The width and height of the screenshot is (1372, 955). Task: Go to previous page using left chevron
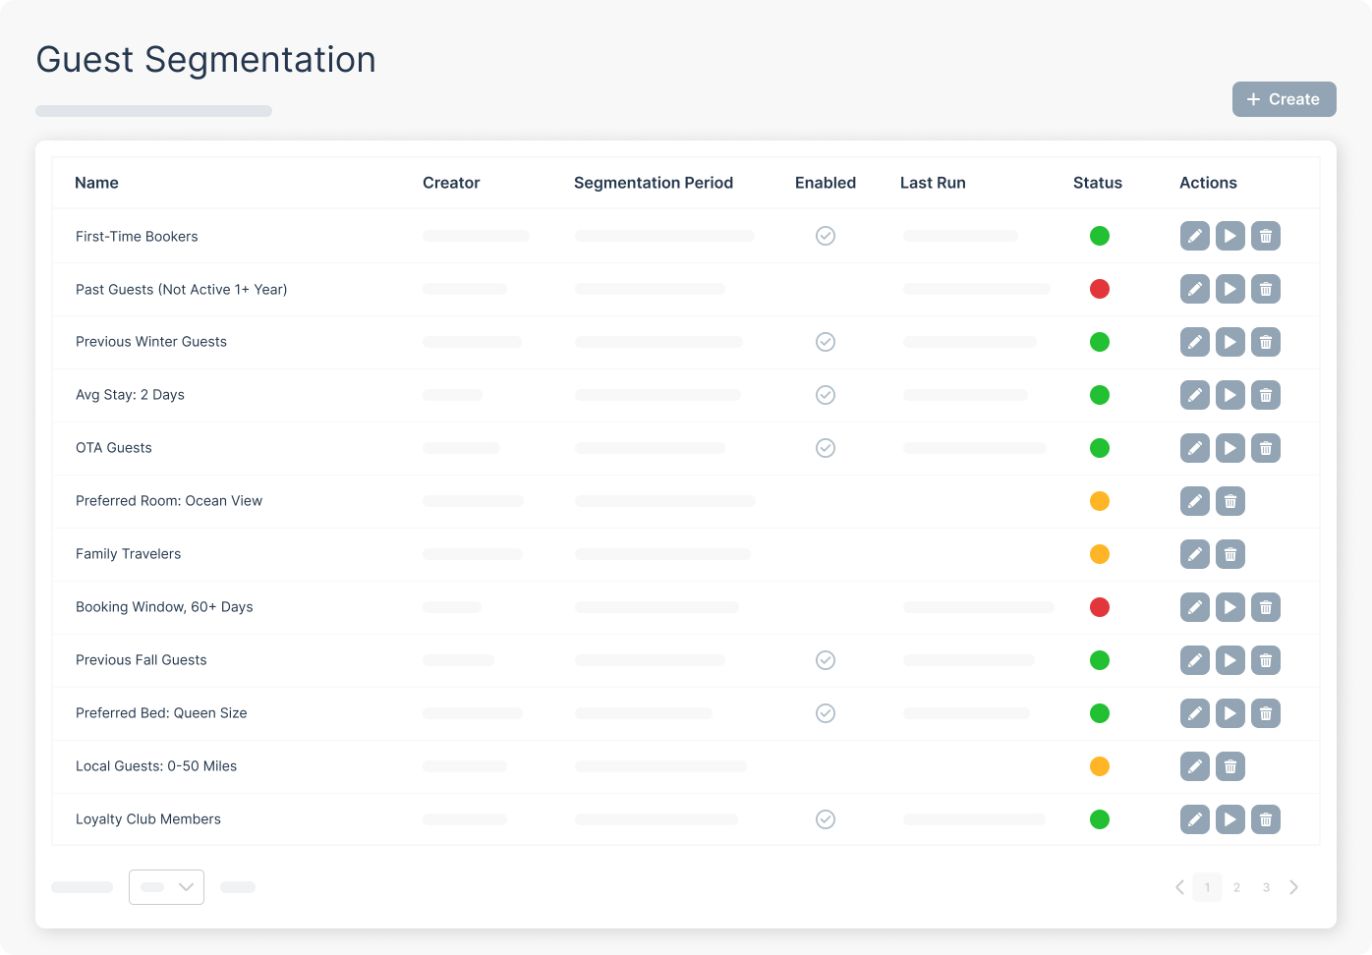[x=1180, y=887]
